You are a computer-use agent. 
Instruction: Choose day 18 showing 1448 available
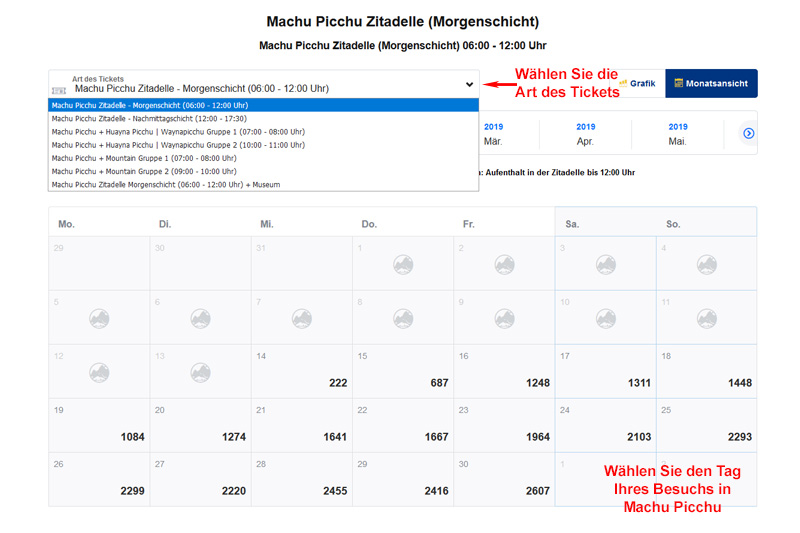coord(707,371)
